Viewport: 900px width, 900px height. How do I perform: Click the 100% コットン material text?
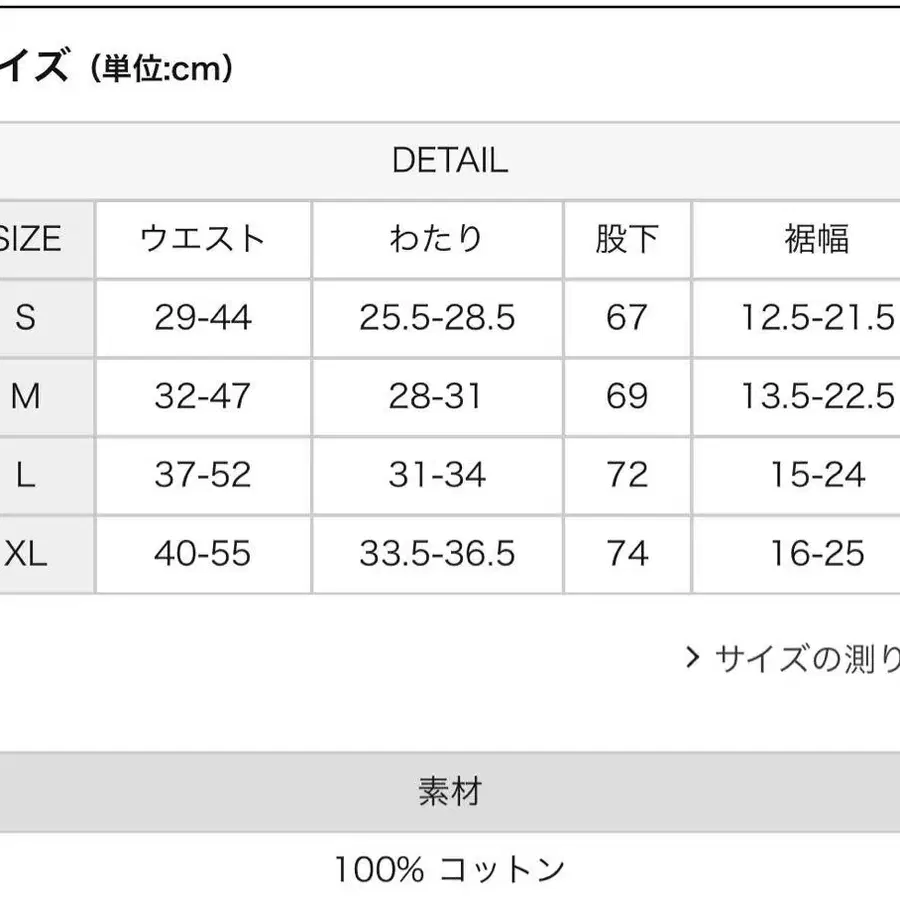(450, 869)
